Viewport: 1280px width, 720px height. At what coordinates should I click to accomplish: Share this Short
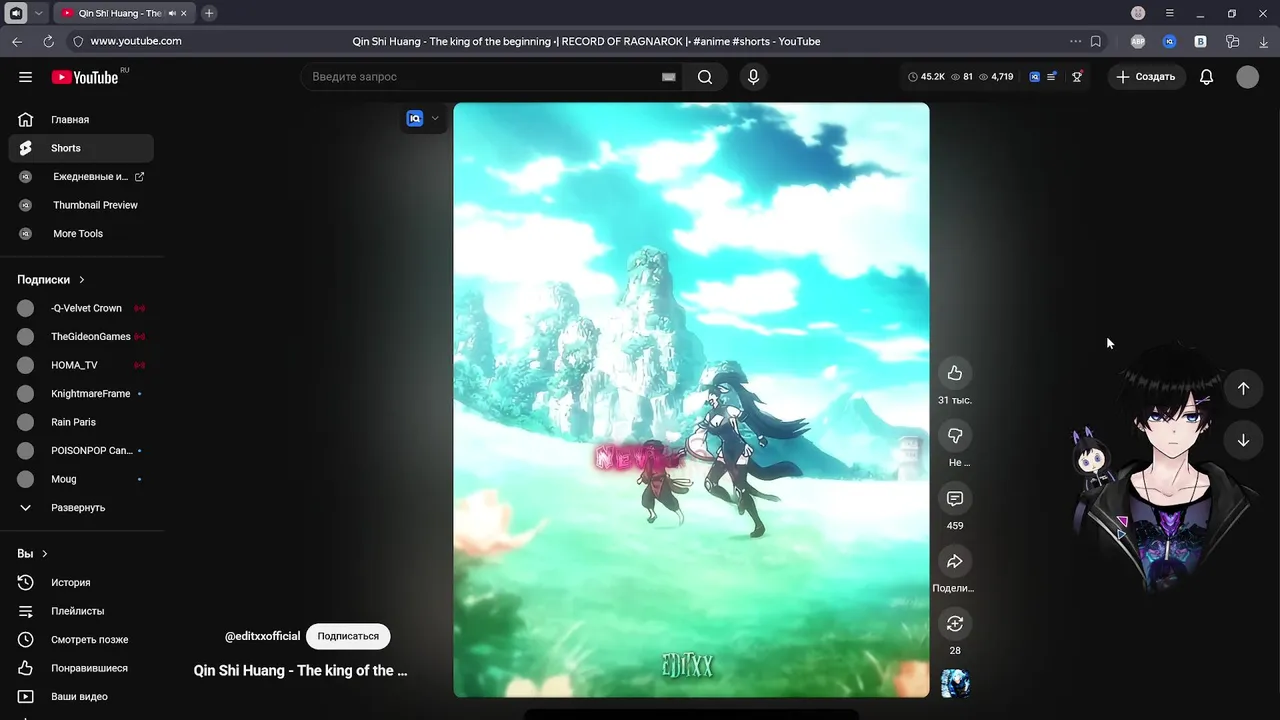pyautogui.click(x=955, y=561)
